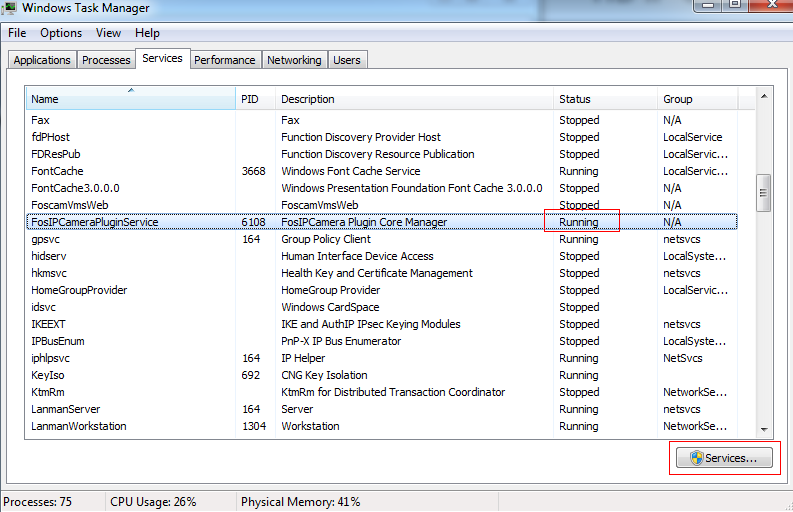793x512 pixels.
Task: Sort by the Description column header
Action: tap(414, 99)
